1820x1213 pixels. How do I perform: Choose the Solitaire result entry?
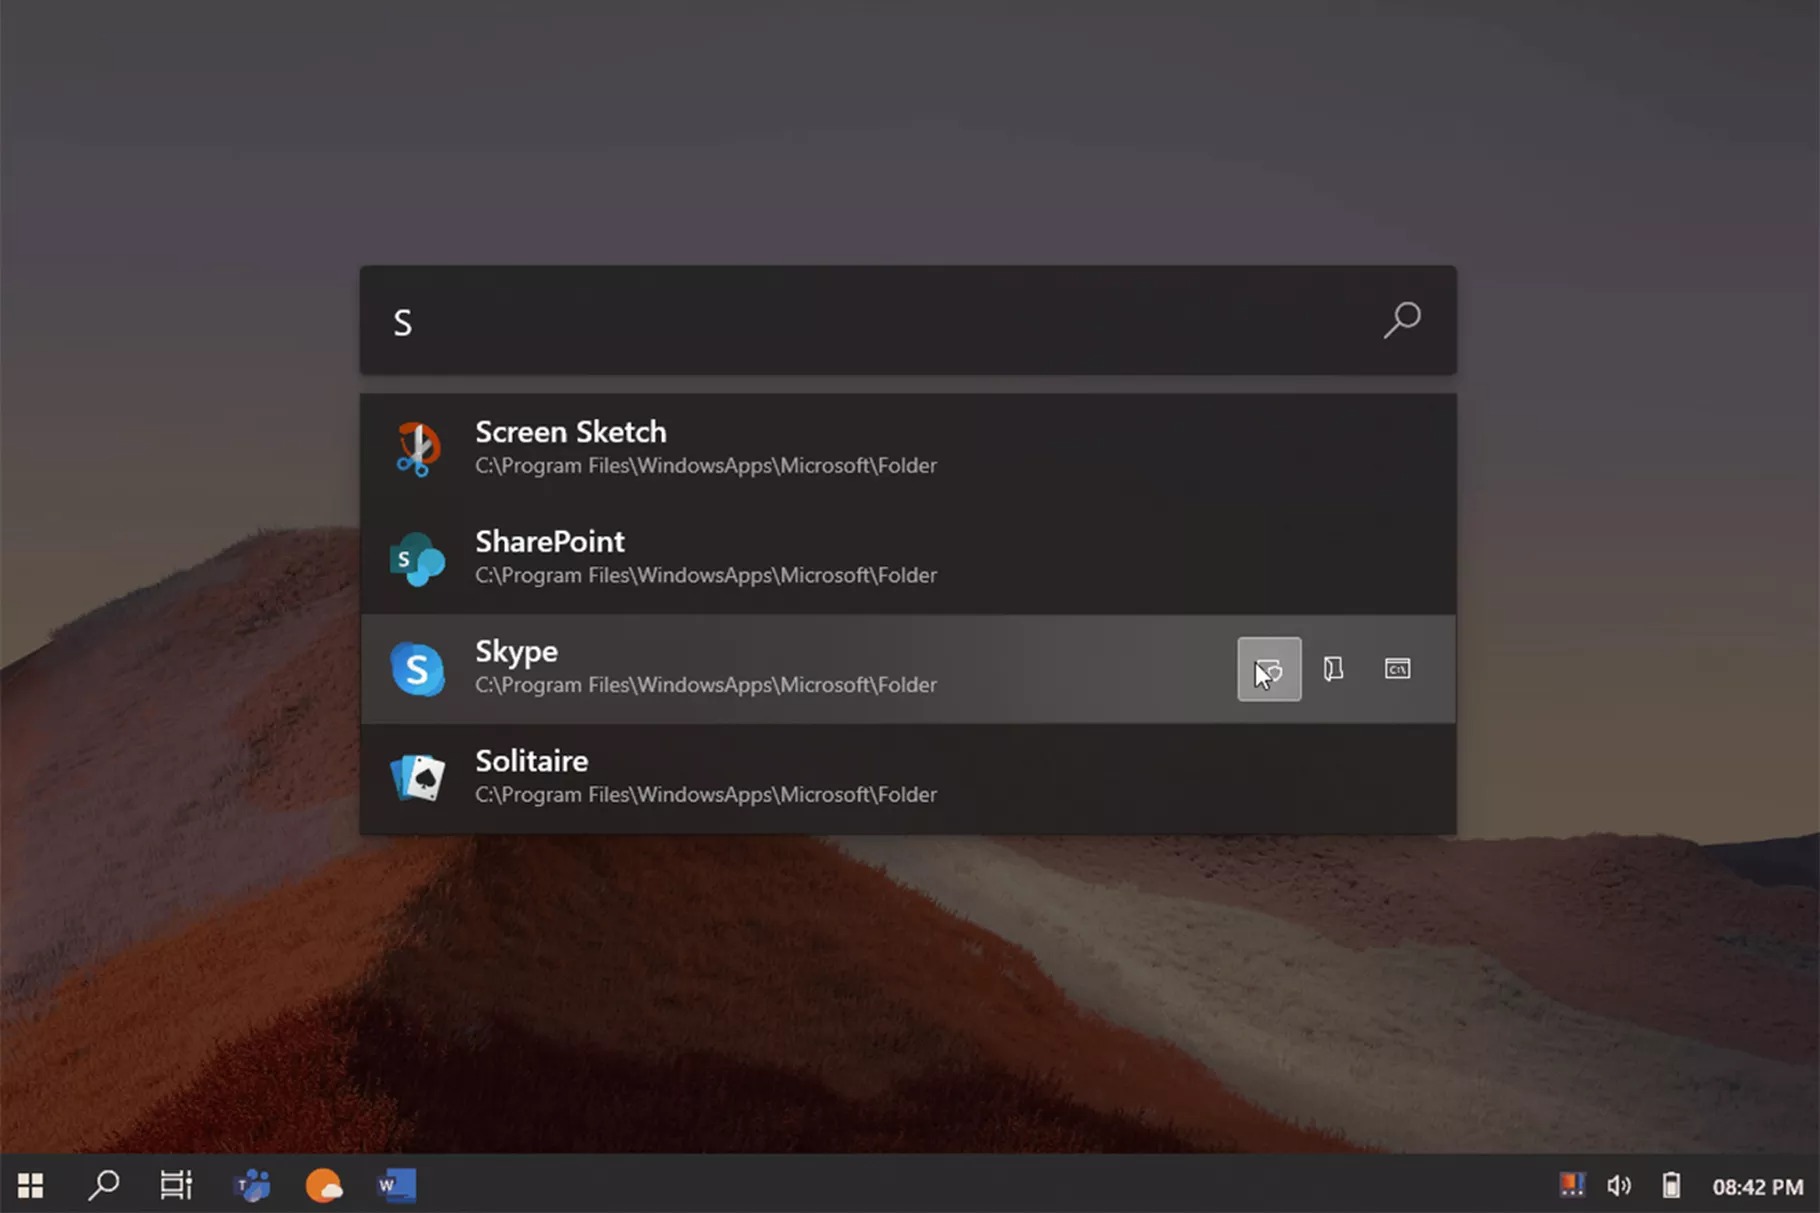coord(531,761)
